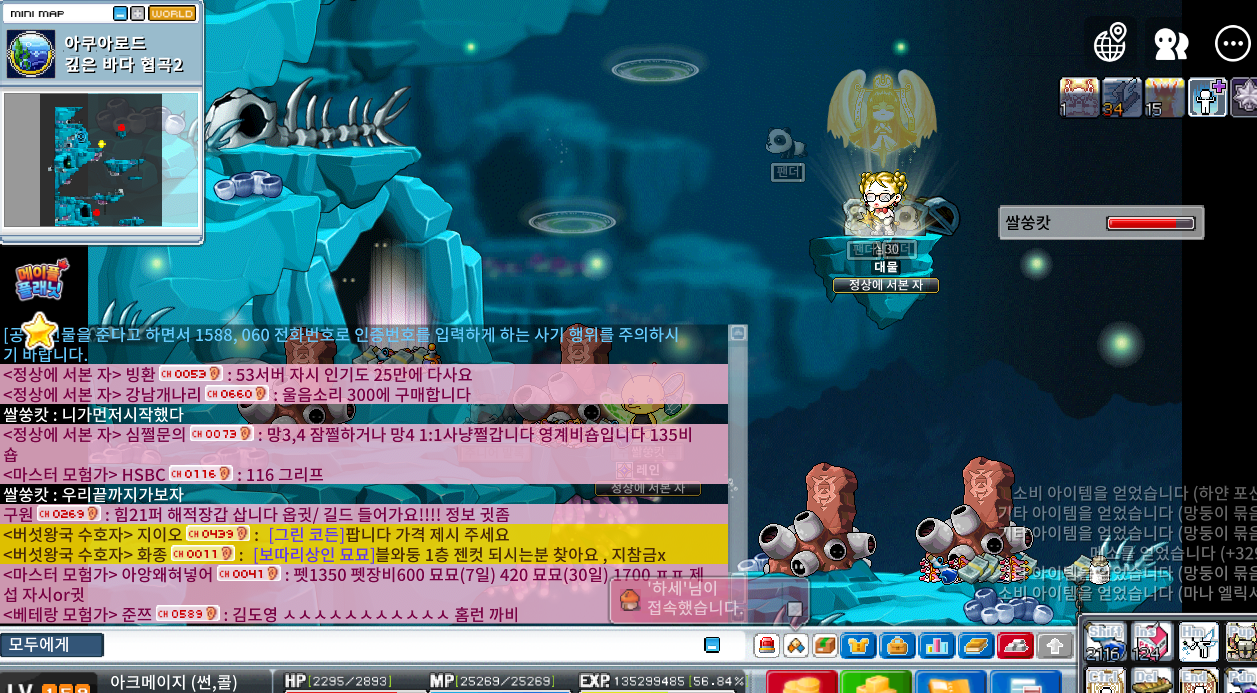This screenshot has height=693, width=1257.
Task: Use the Pdn quick slot skill
Action: (1241, 680)
